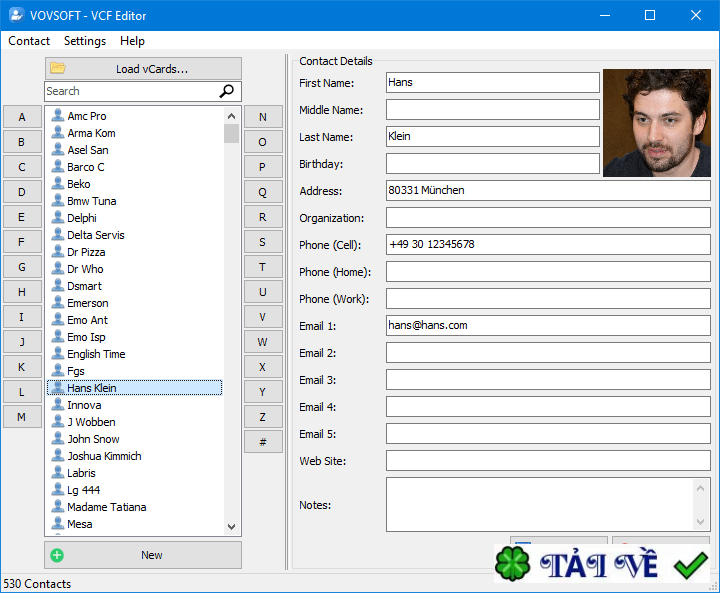Click the VCF Editor app icon in title bar
Screen dimensions: 720x593
point(15,15)
